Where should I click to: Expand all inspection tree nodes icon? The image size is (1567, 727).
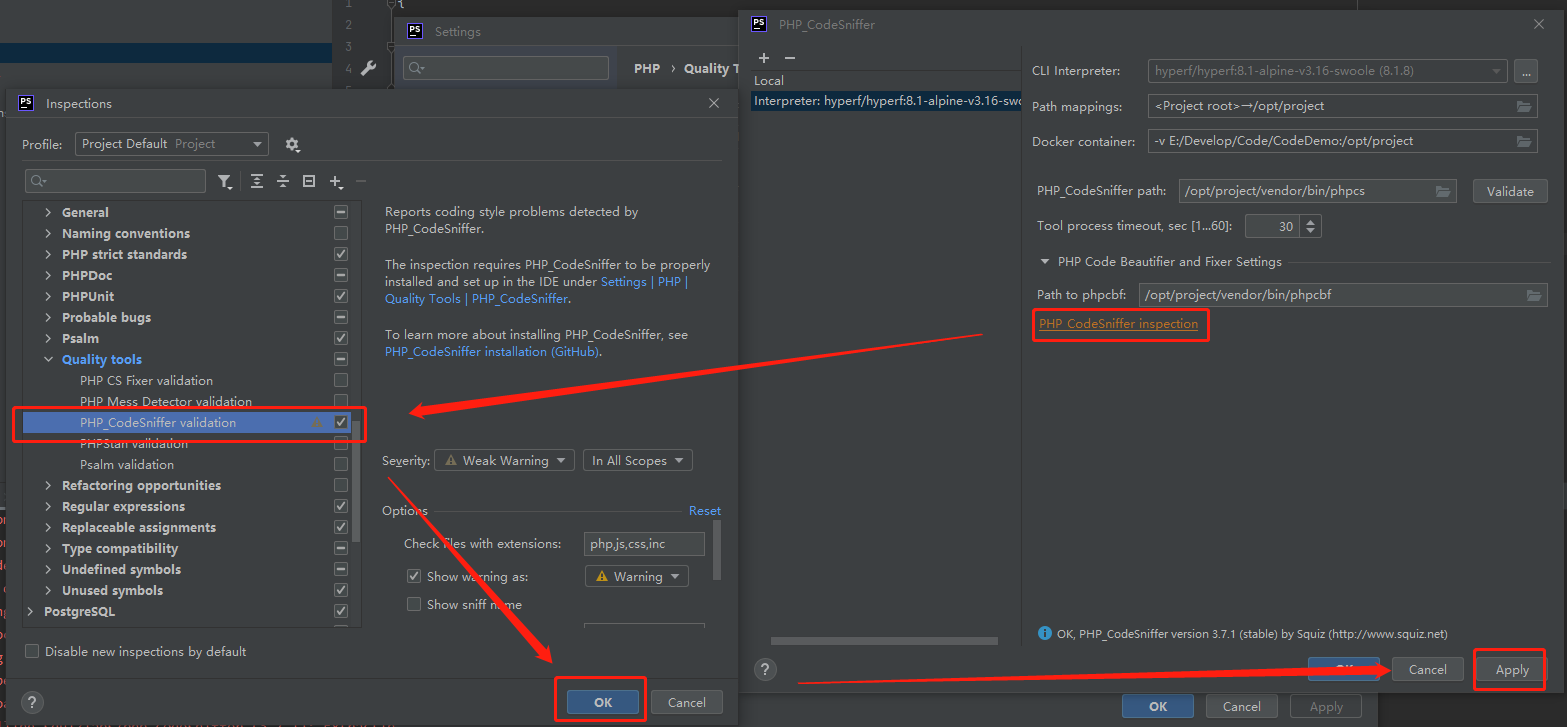(x=257, y=181)
